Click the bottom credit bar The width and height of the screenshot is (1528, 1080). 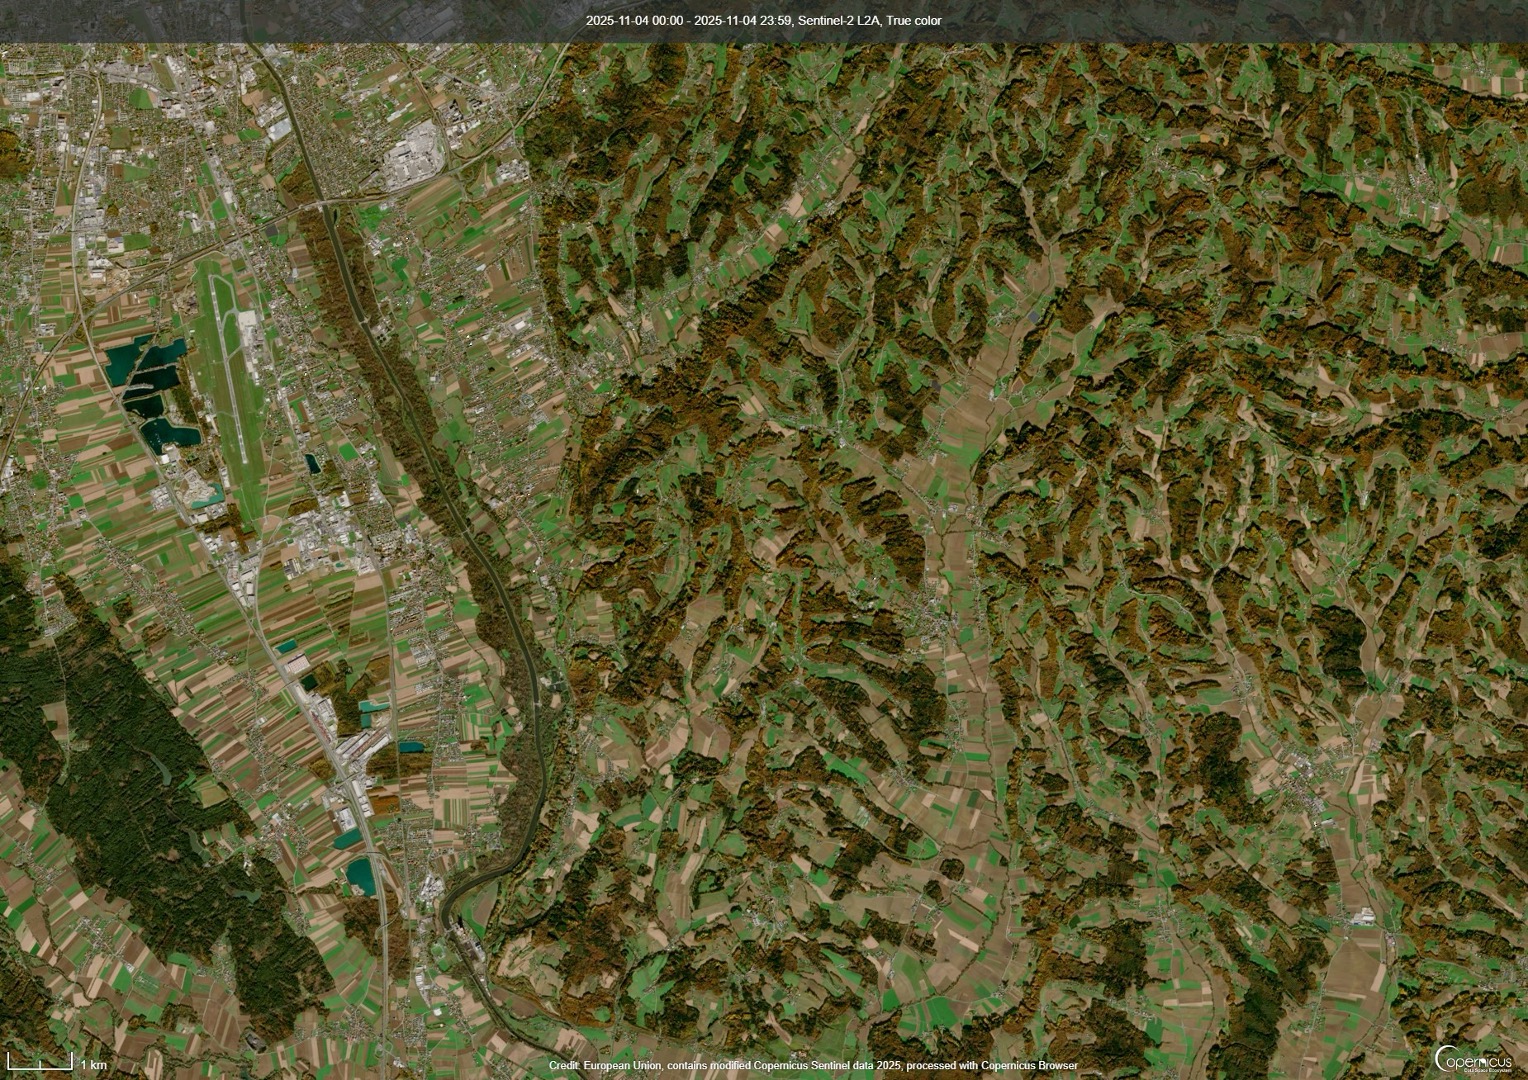click(x=764, y=1066)
